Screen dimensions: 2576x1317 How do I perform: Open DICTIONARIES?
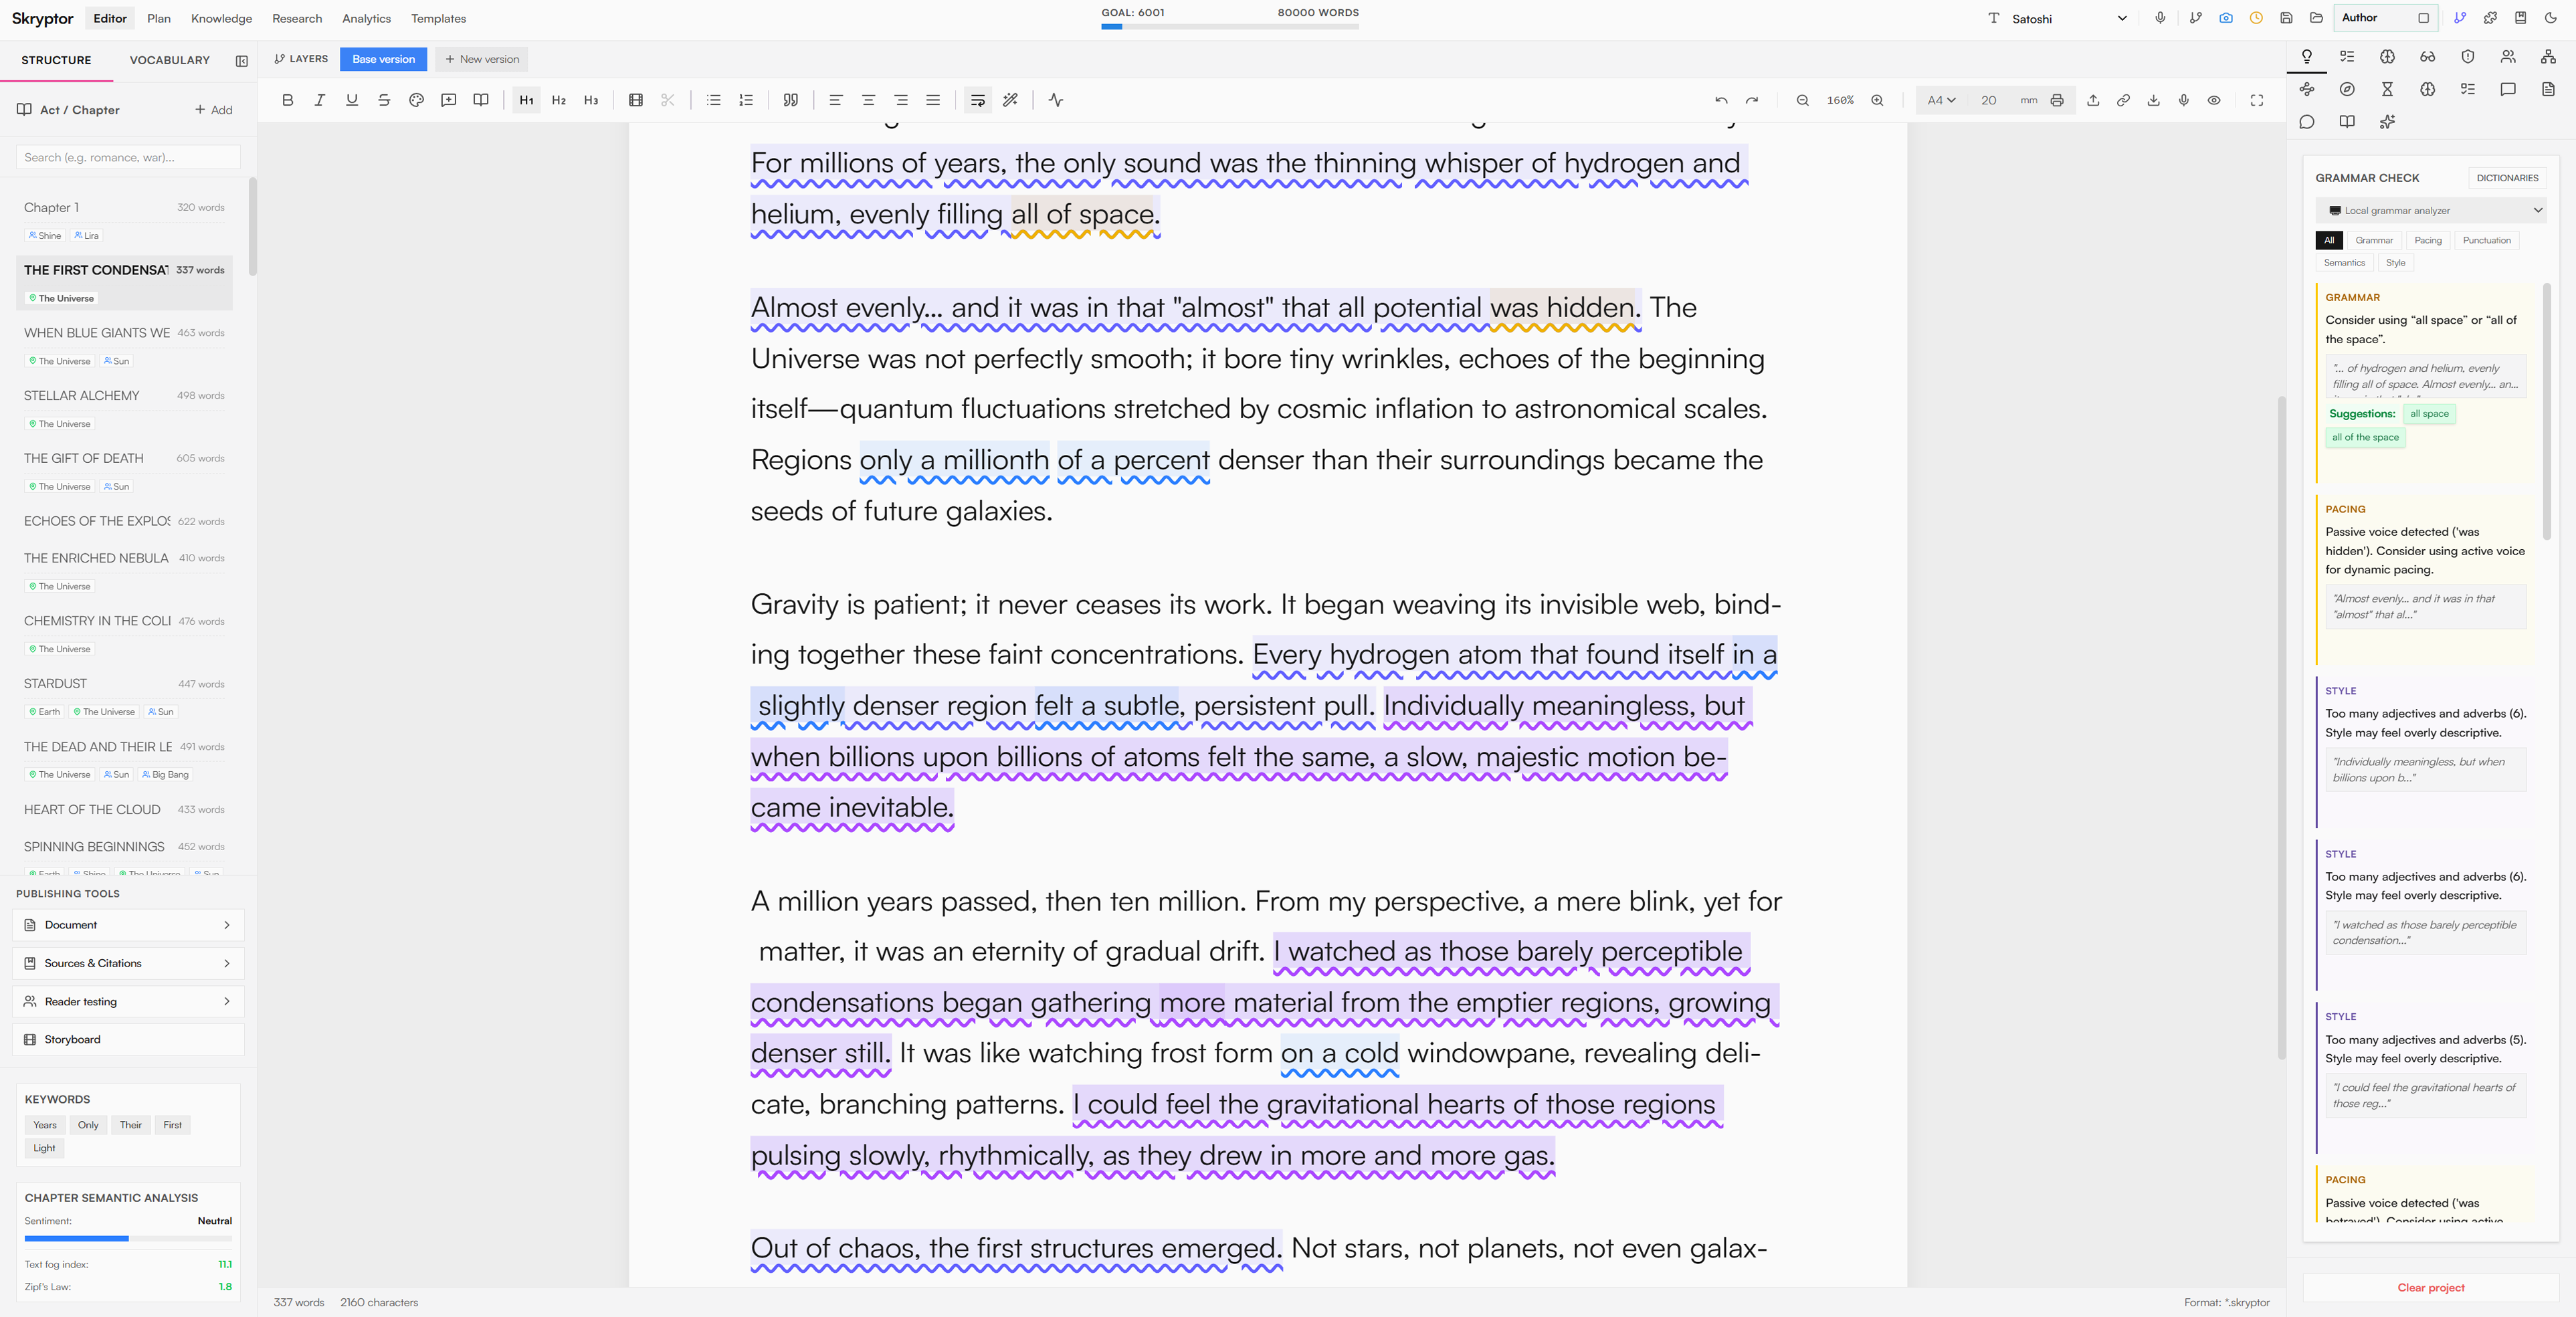tap(2507, 178)
